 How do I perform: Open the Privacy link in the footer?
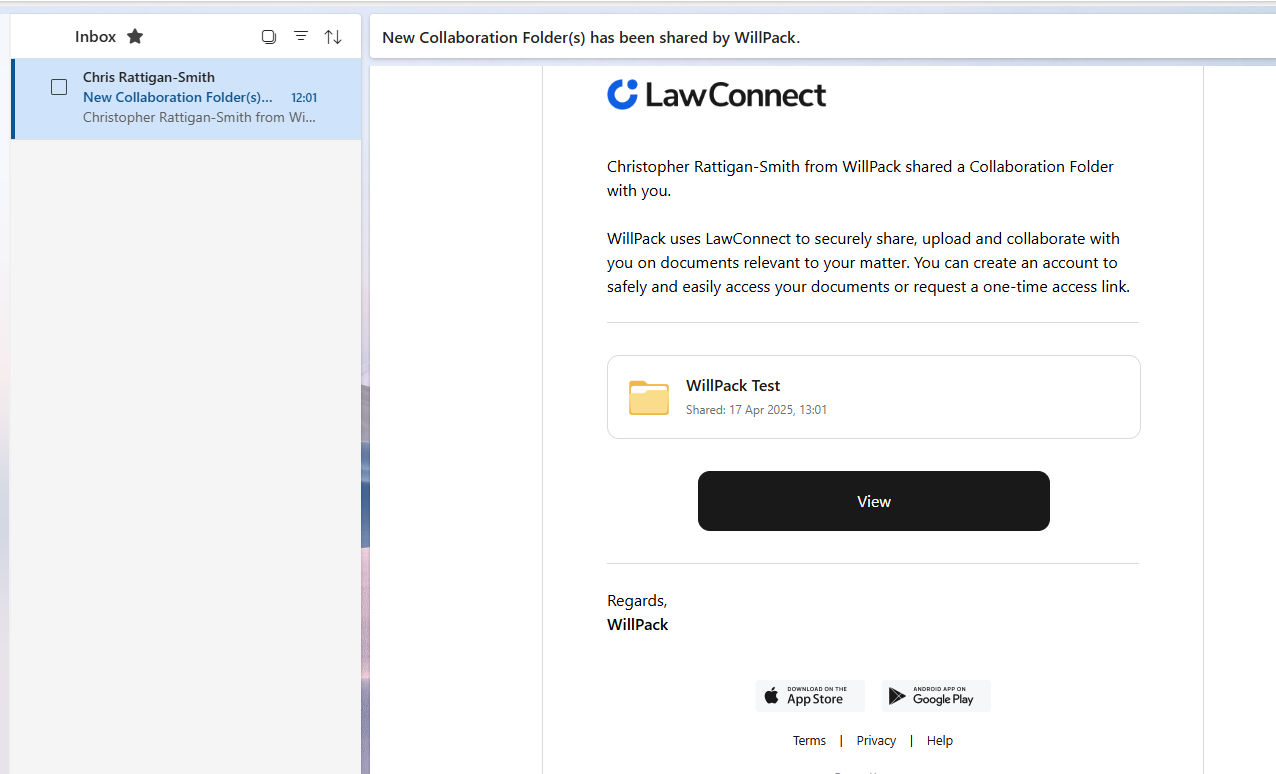coord(875,740)
